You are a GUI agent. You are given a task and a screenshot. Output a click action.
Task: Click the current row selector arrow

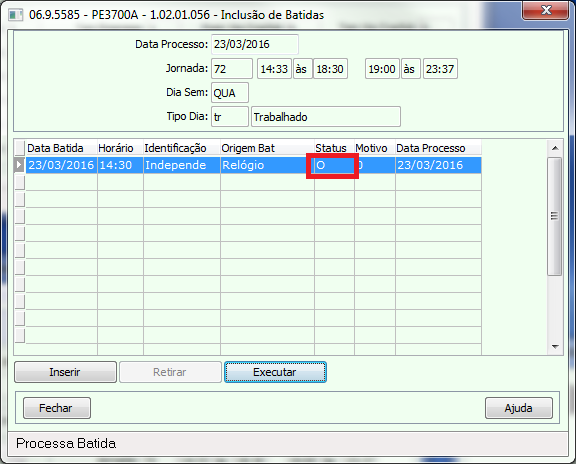click(19, 165)
